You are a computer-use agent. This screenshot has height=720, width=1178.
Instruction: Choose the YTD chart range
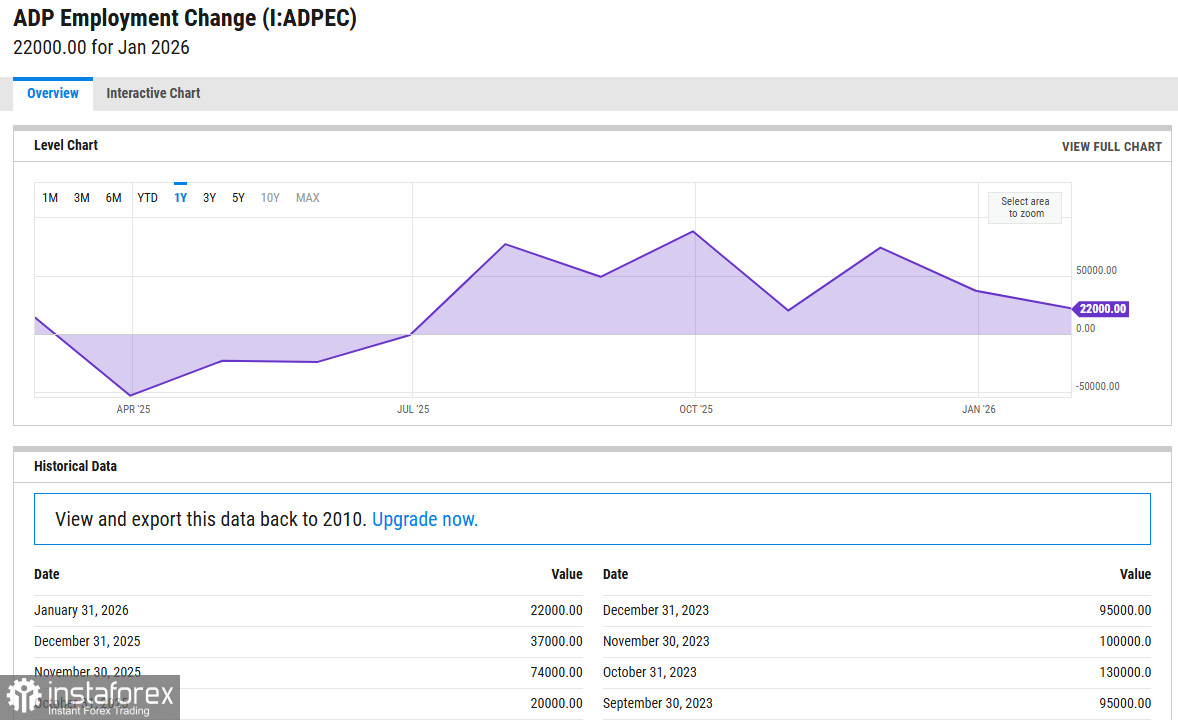pos(147,198)
